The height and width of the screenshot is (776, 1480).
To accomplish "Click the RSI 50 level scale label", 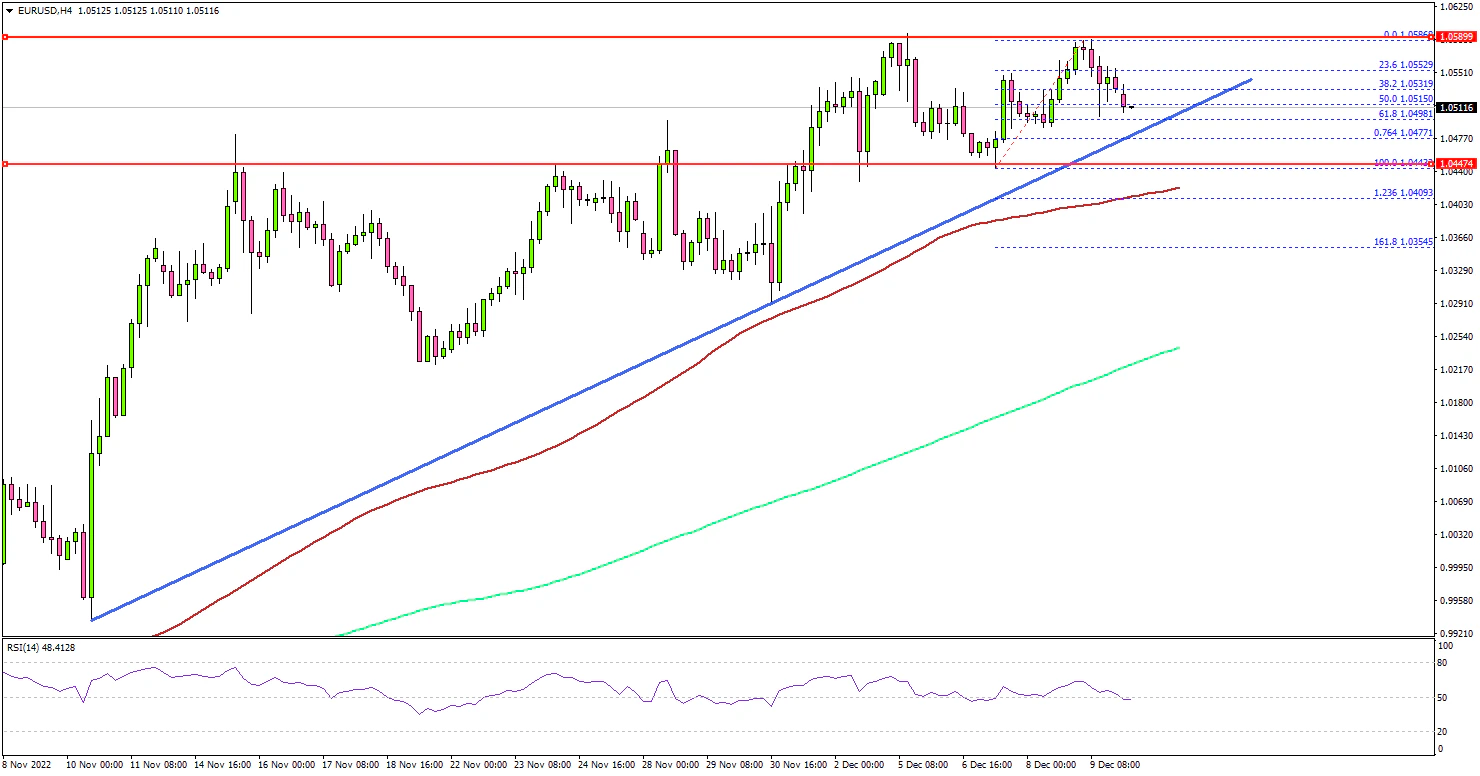I will coord(1442,698).
